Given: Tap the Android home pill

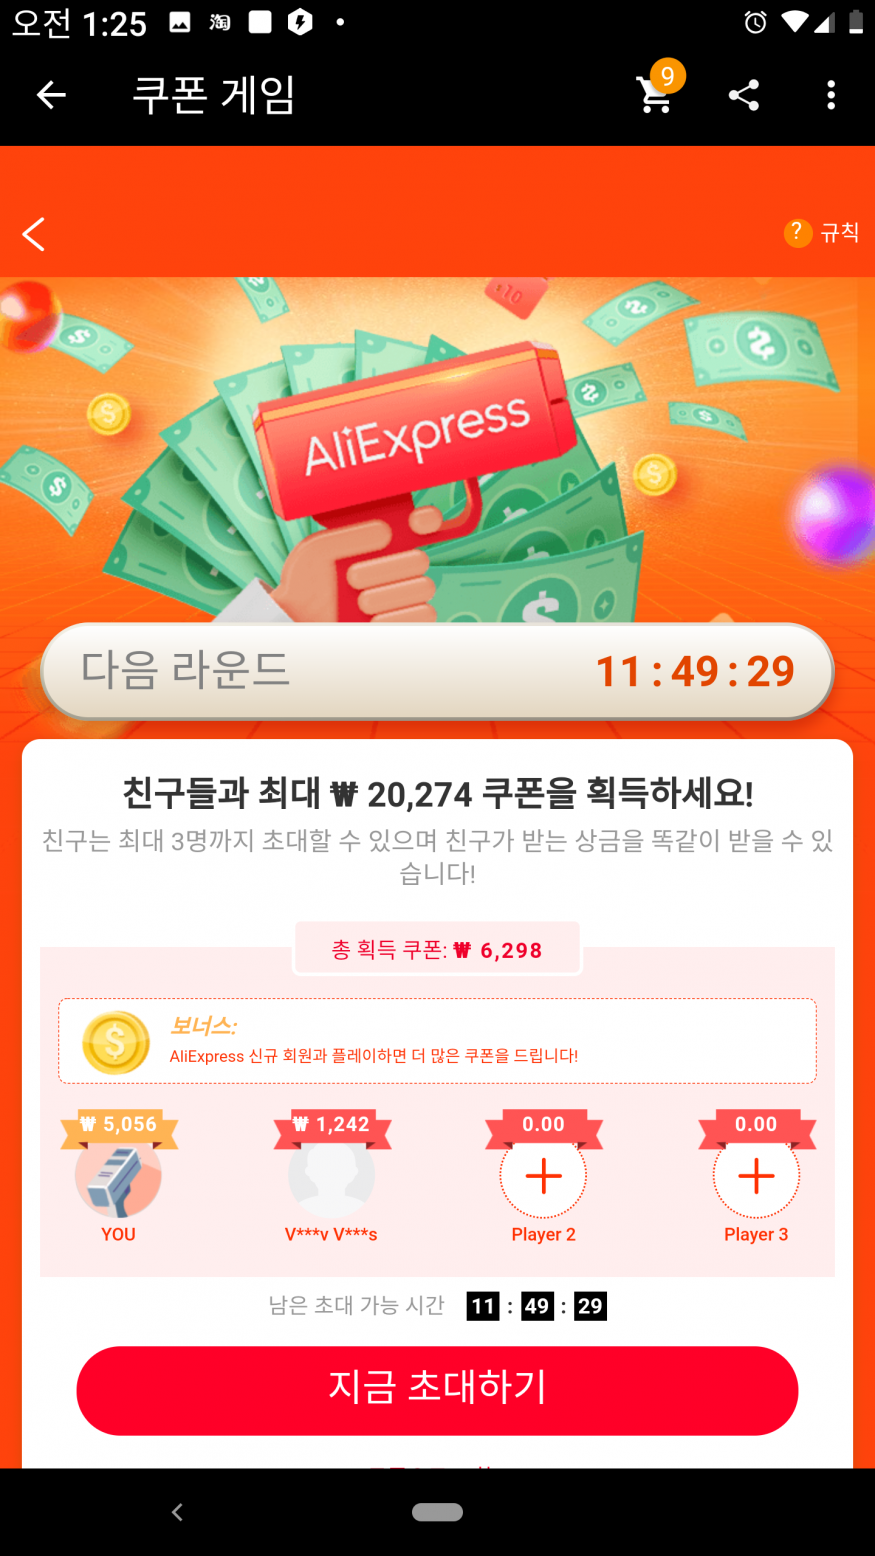Looking at the screenshot, I should (437, 1512).
